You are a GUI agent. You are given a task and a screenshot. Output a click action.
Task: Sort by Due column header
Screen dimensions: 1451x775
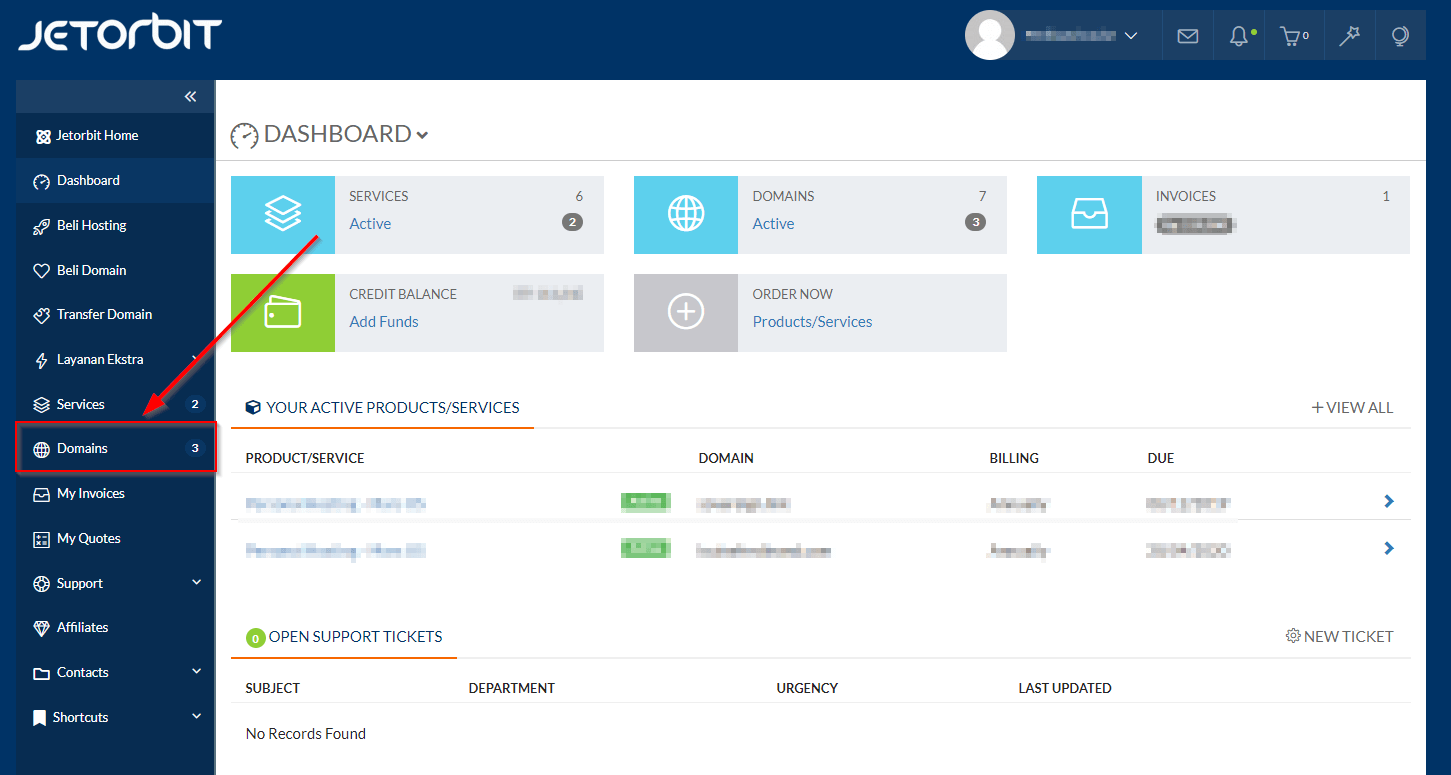(x=1161, y=458)
